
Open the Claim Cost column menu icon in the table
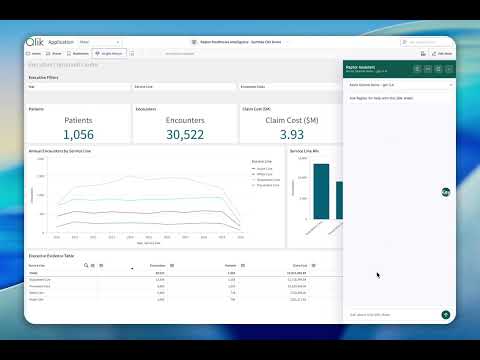point(314,266)
